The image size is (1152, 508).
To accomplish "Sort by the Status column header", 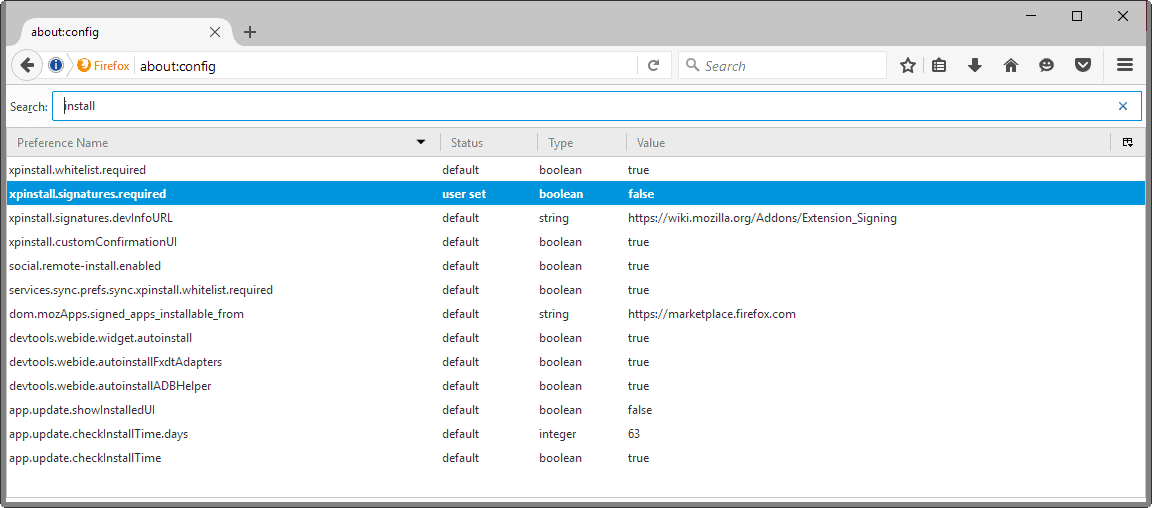I will (489, 143).
